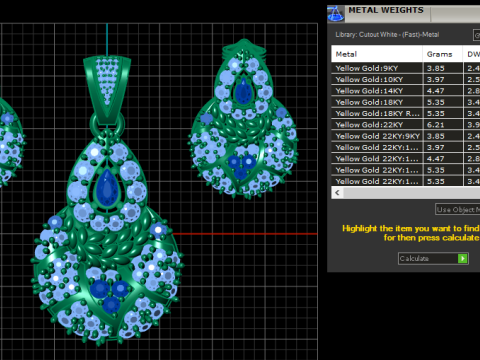Image resolution: width=480 pixels, height=360 pixels.
Task: Select the Yellow Gold:18KY row
Action: [406, 102]
